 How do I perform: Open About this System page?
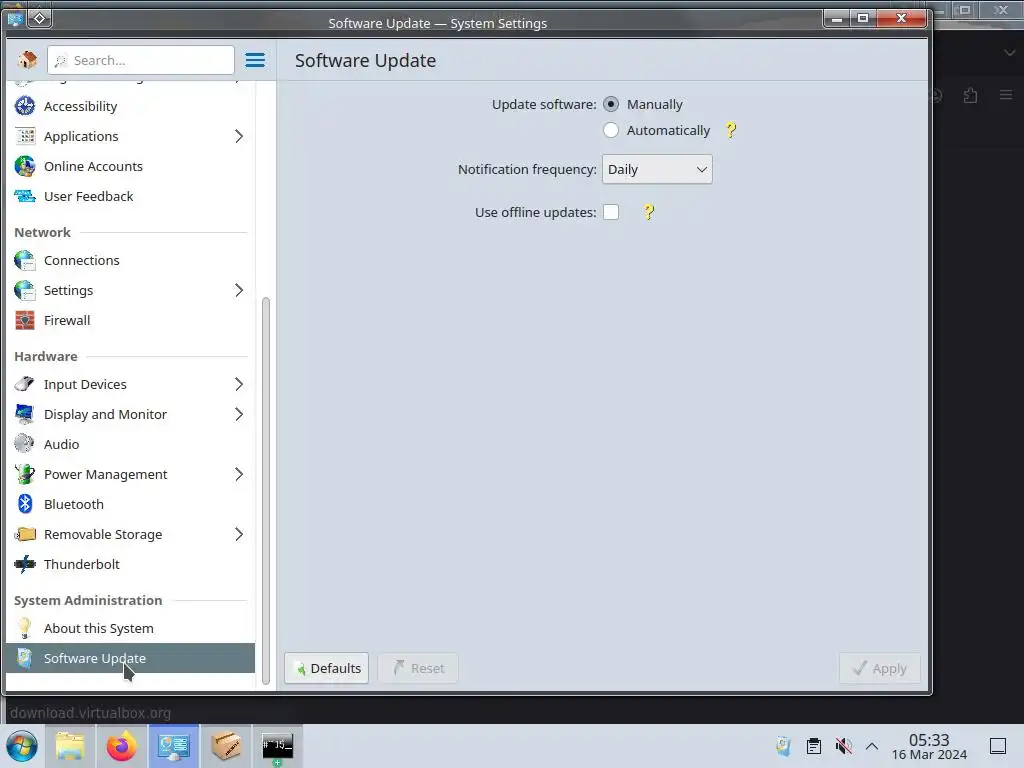[x=131, y=629]
